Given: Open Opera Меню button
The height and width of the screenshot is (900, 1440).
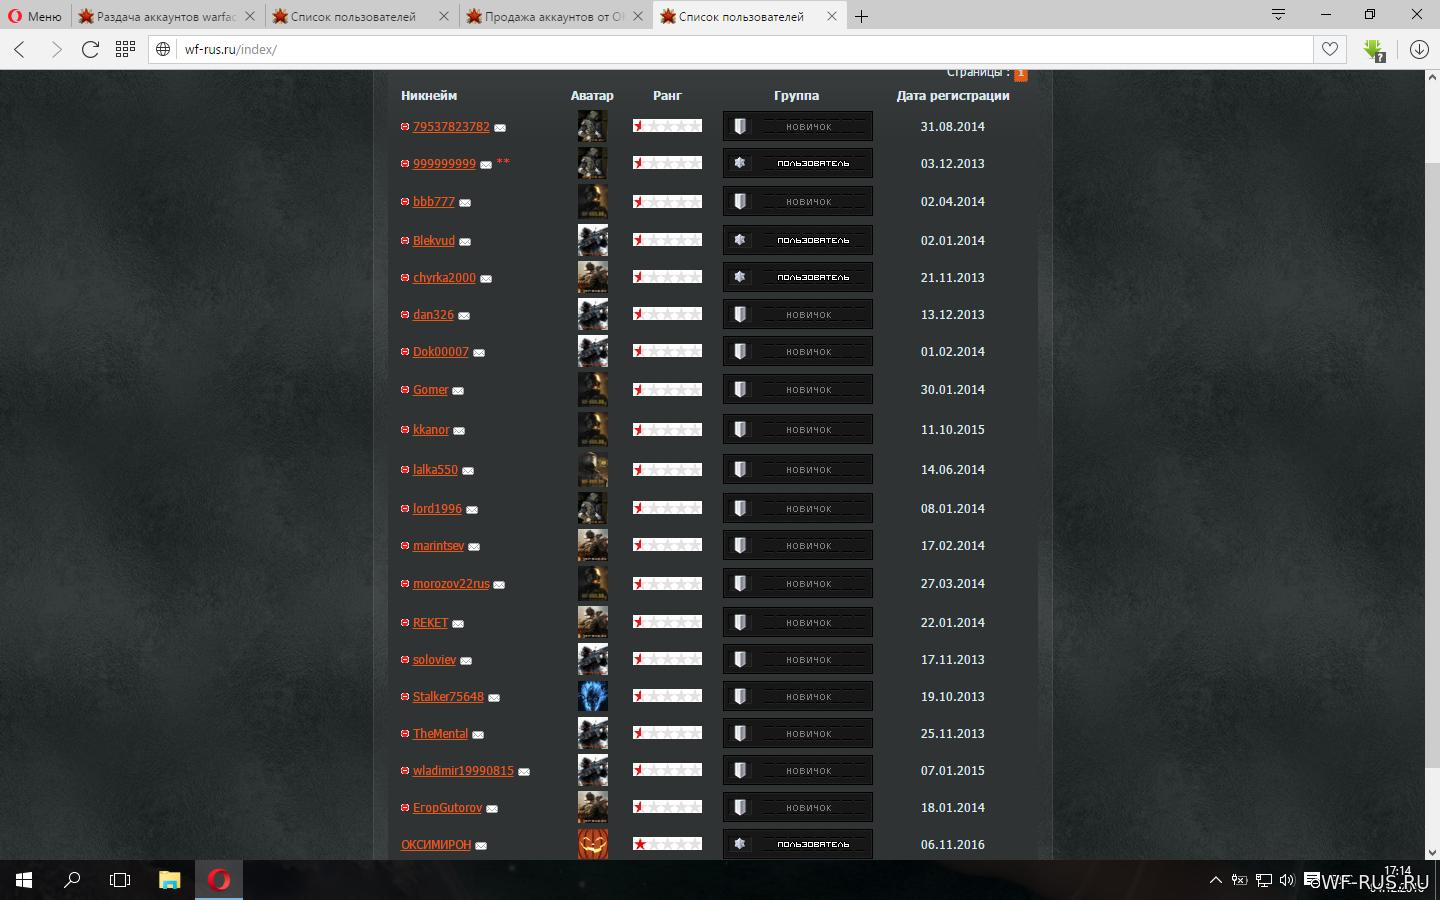Looking at the screenshot, I should tap(35, 16).
